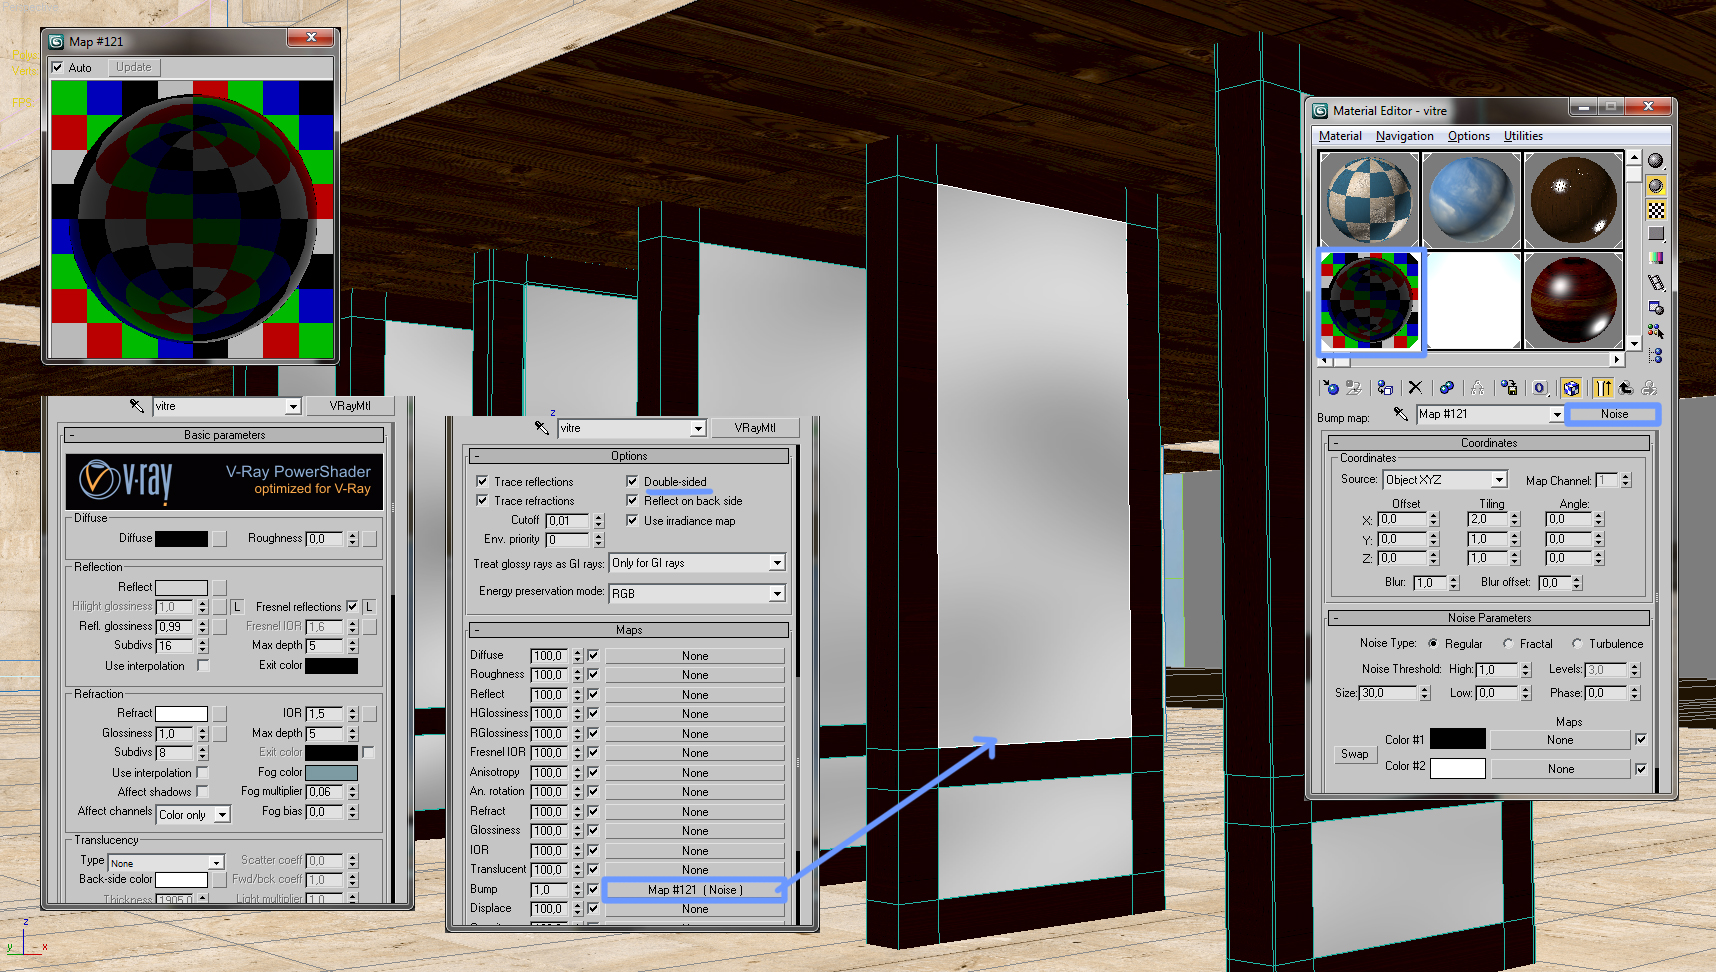
Task: Click Go Forward to Sibling icon
Action: click(1649, 388)
